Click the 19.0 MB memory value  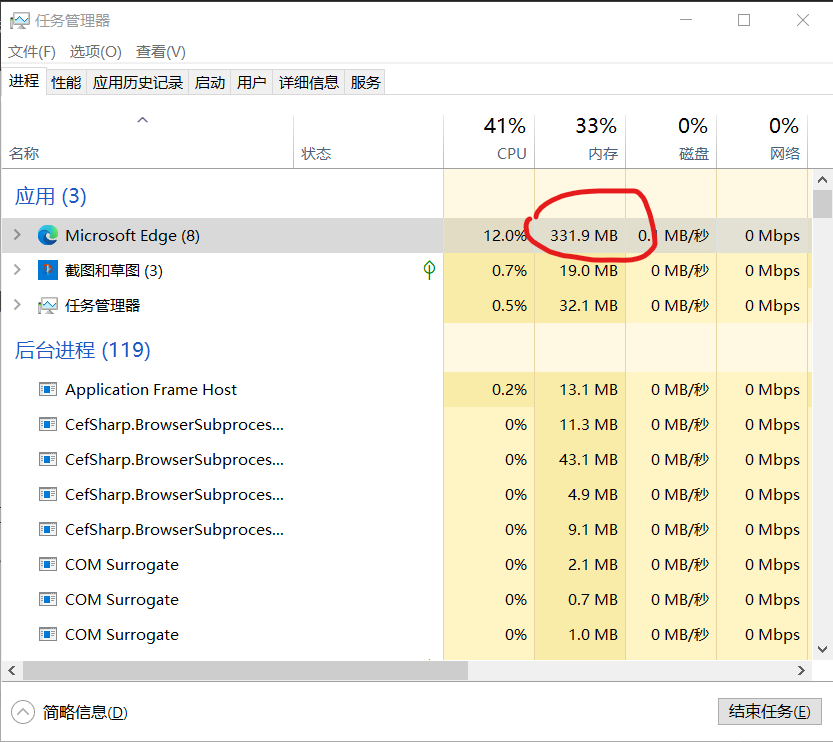pos(588,270)
